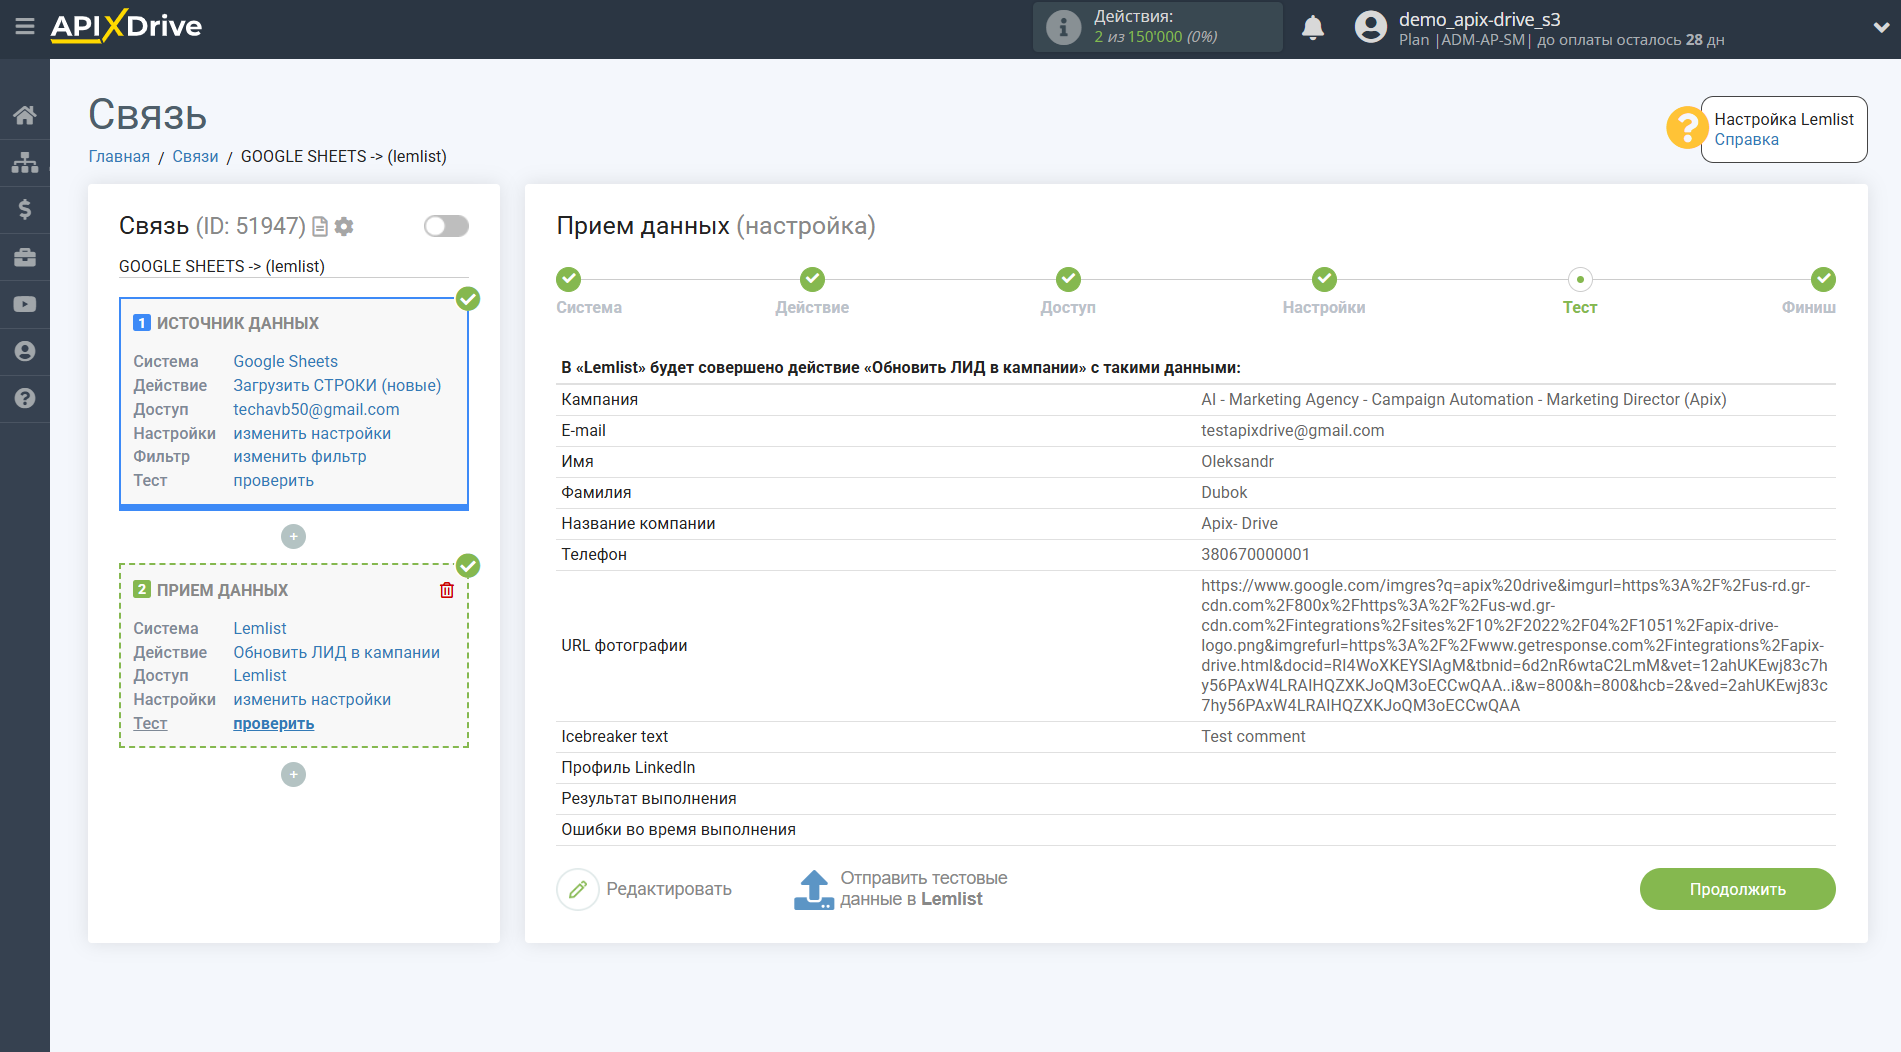Viewport: 1901px width, 1052px height.
Task: Select the Dubok surname value
Action: pyautogui.click(x=1224, y=493)
